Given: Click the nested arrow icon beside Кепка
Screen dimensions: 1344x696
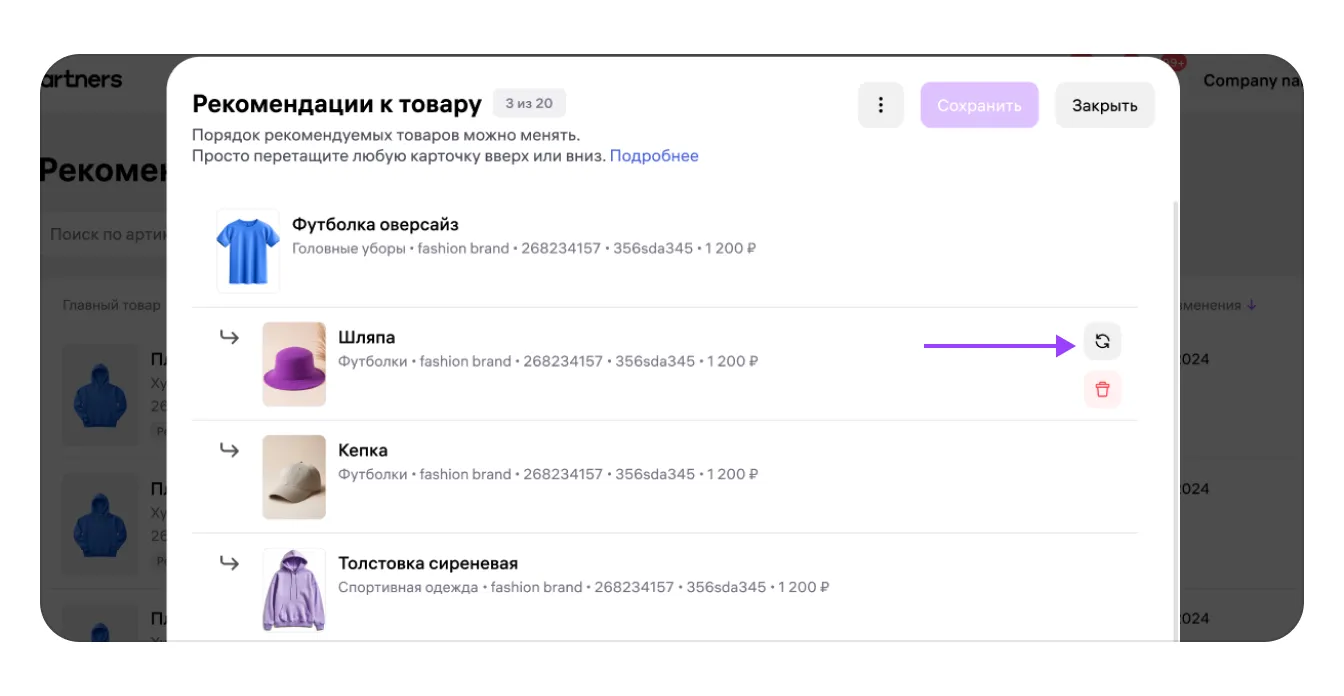Looking at the screenshot, I should [229, 450].
